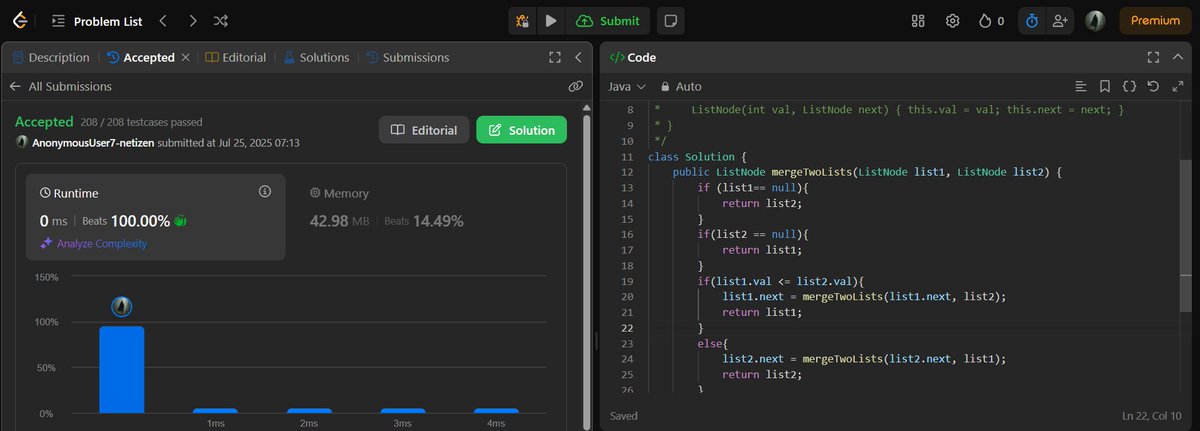Show the Runtime info icon
Screen dimensions: 1200x431
pos(264,191)
